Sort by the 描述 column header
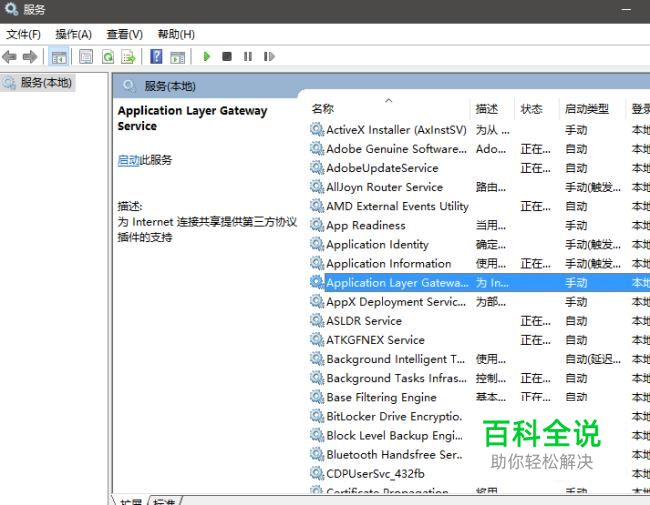The height and width of the screenshot is (505, 650). pyautogui.click(x=487, y=109)
